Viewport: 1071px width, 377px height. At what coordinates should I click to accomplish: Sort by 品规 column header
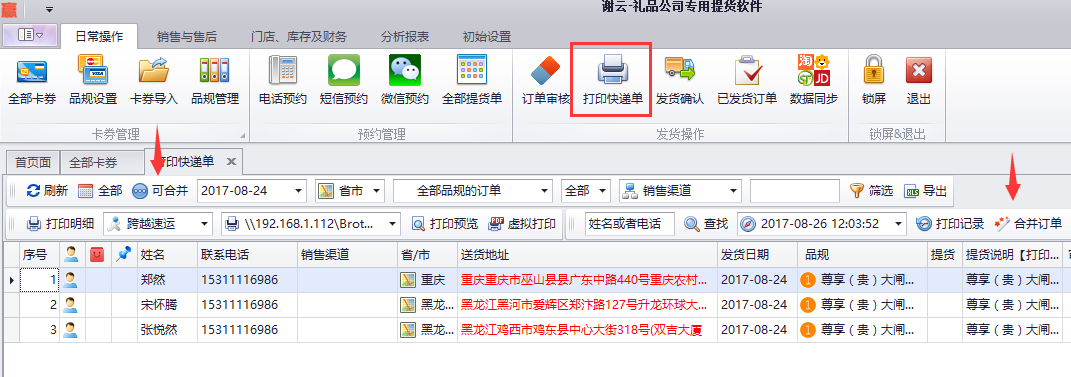(x=862, y=255)
